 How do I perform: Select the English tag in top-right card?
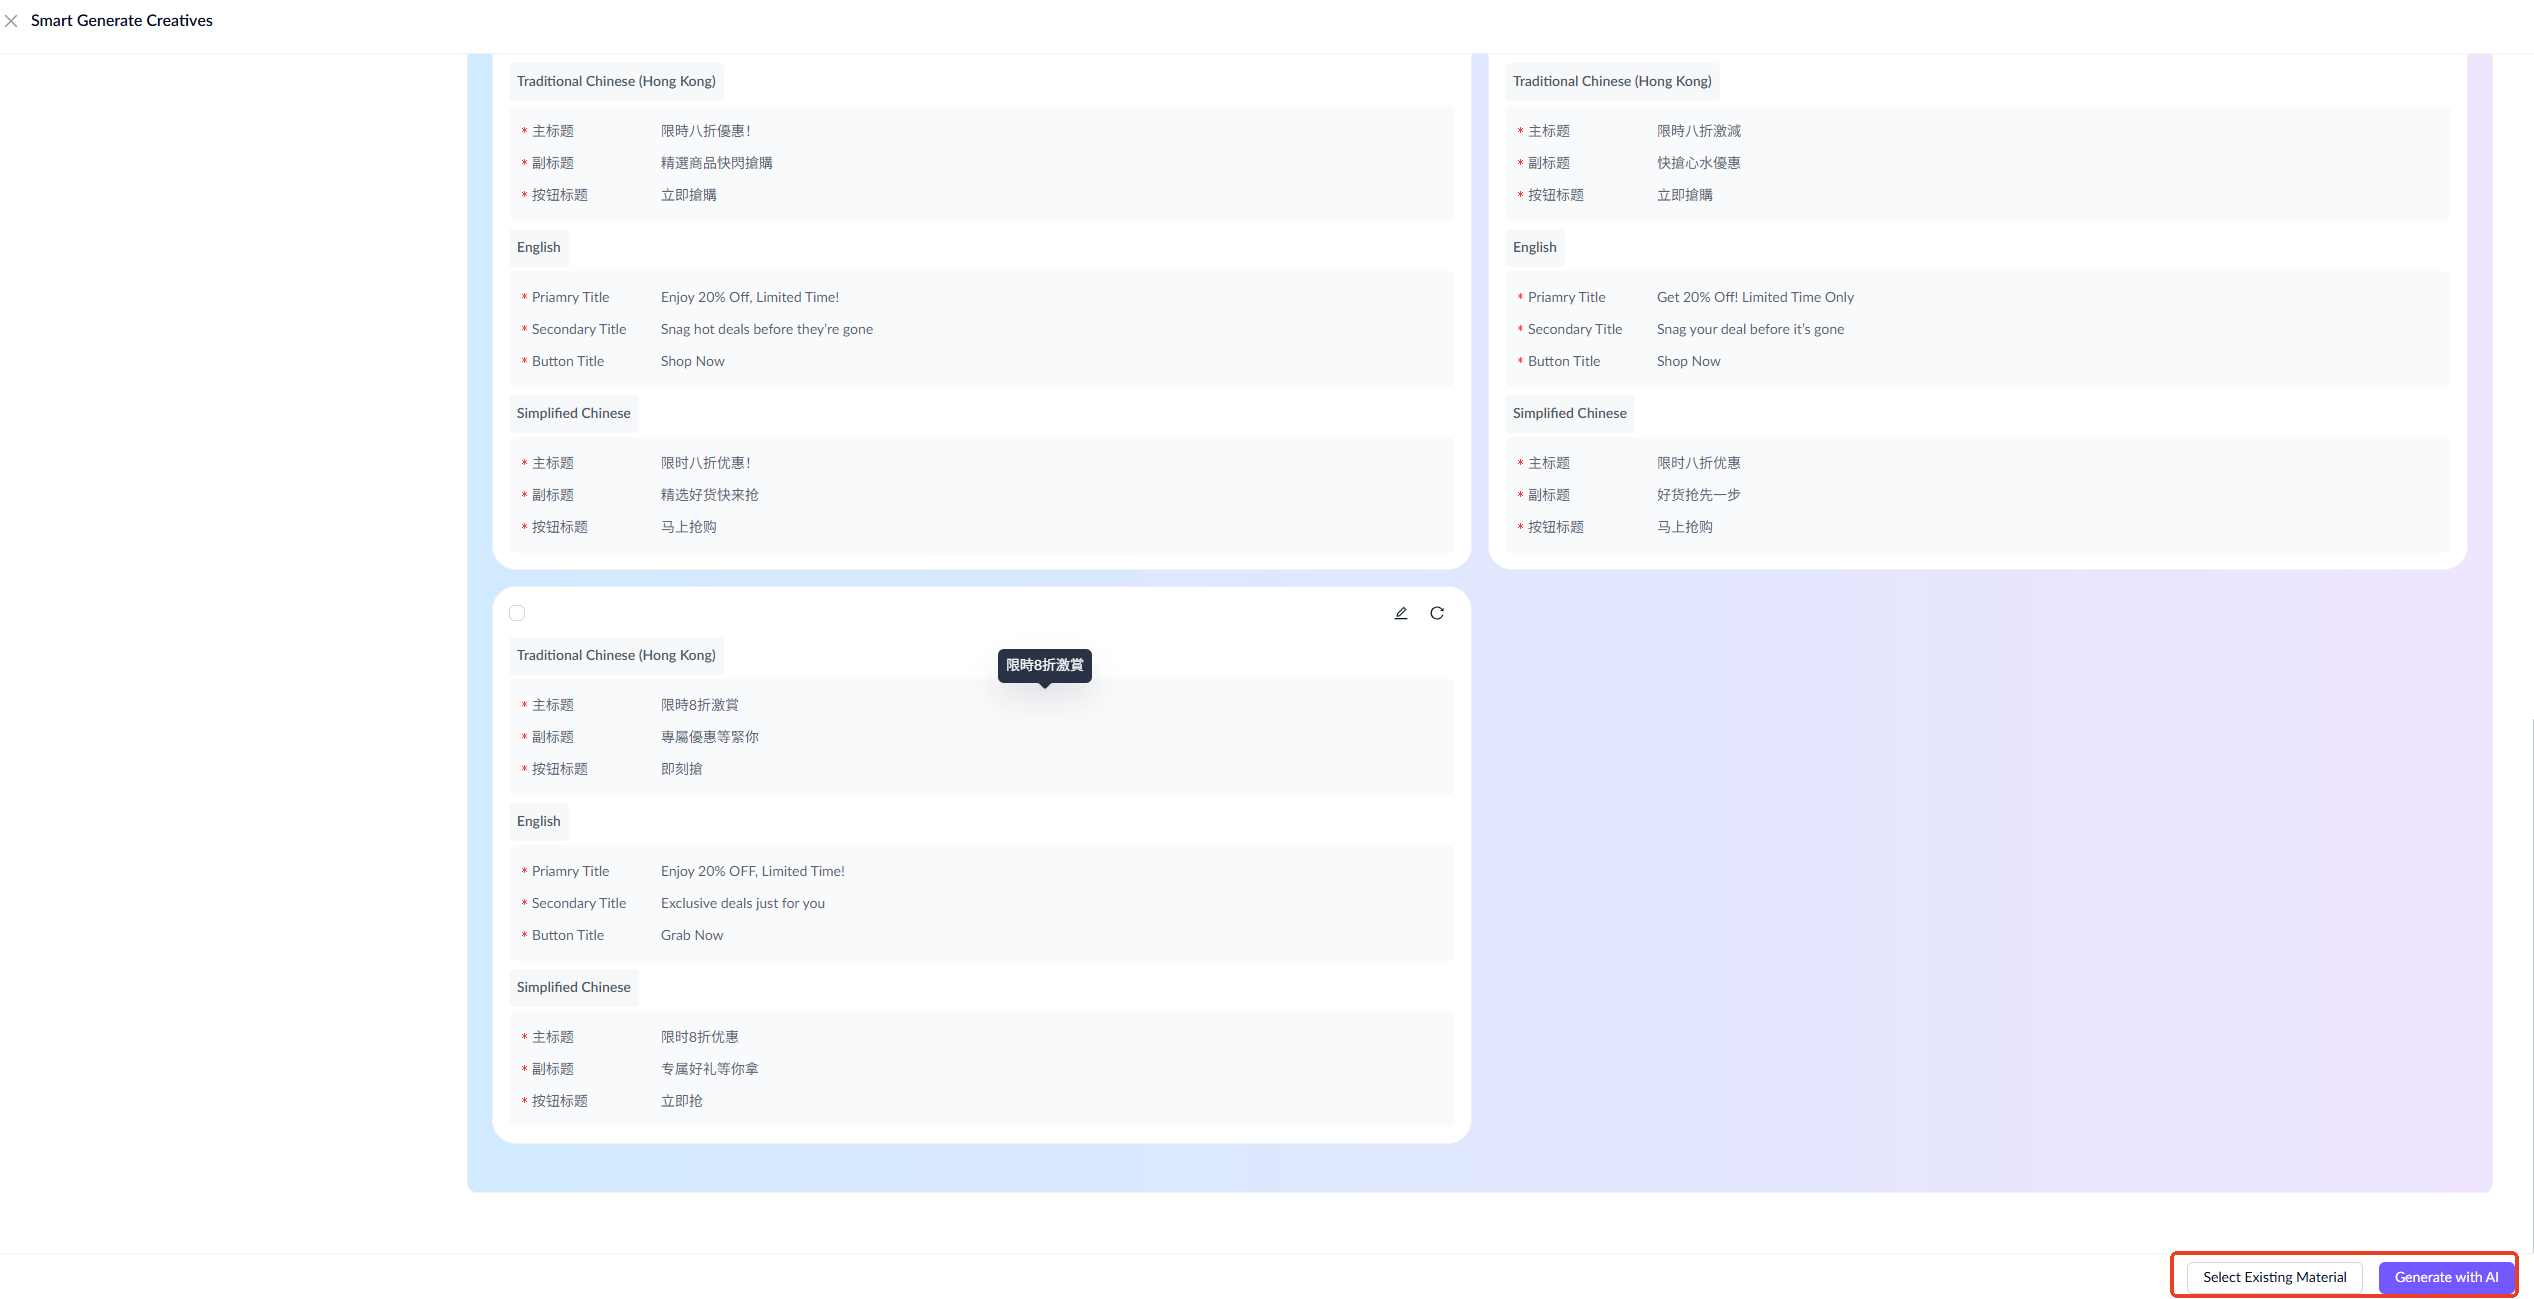[x=1533, y=247]
